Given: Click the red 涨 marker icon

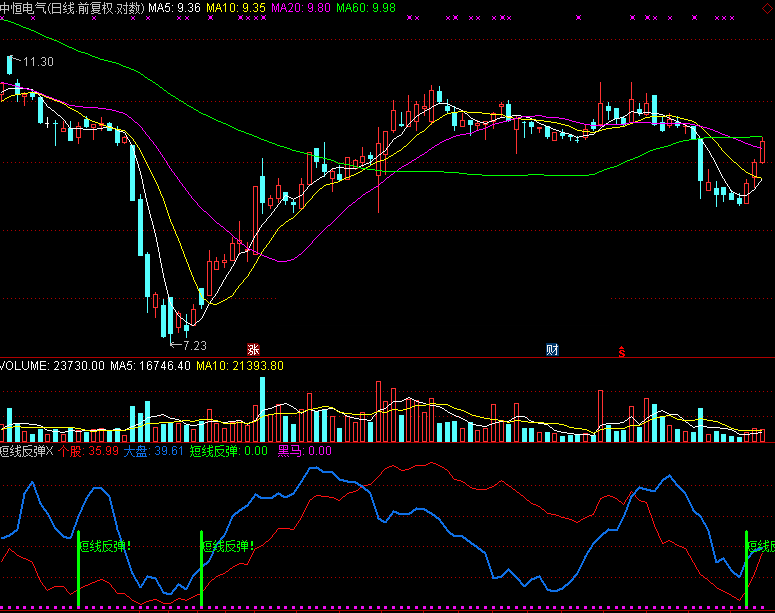Looking at the screenshot, I should pos(253,350).
